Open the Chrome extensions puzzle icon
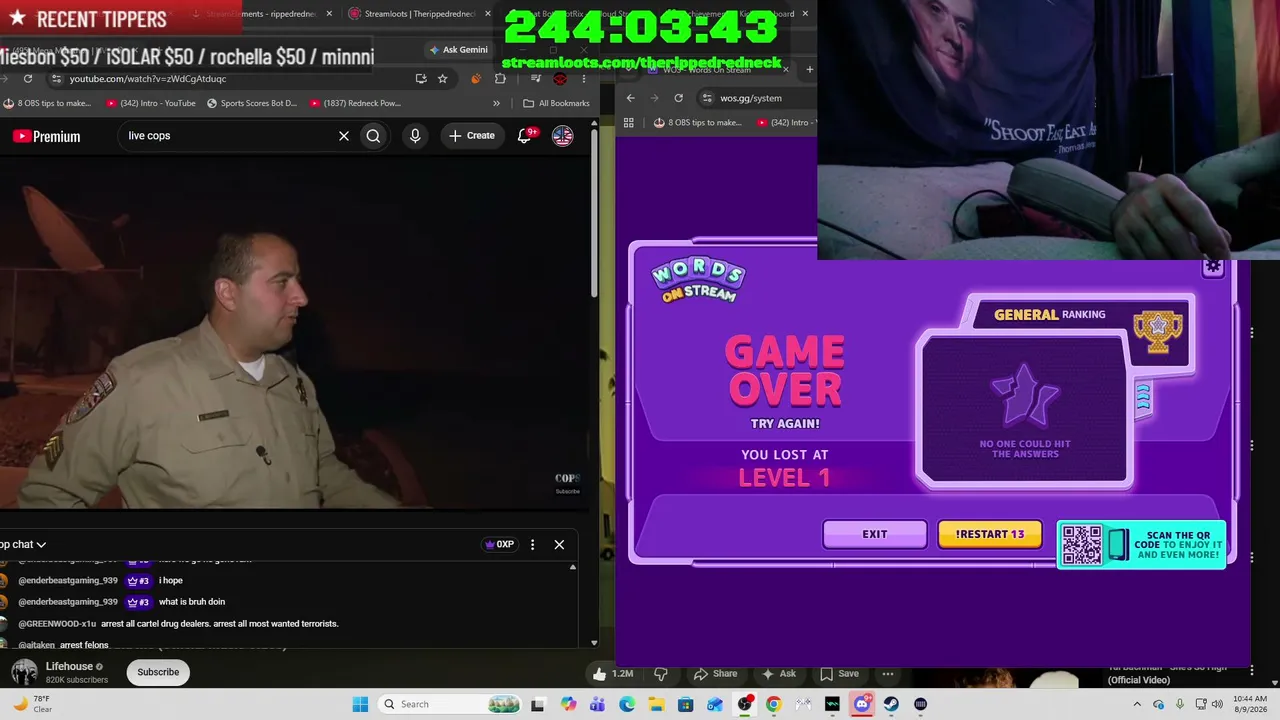 500,79
